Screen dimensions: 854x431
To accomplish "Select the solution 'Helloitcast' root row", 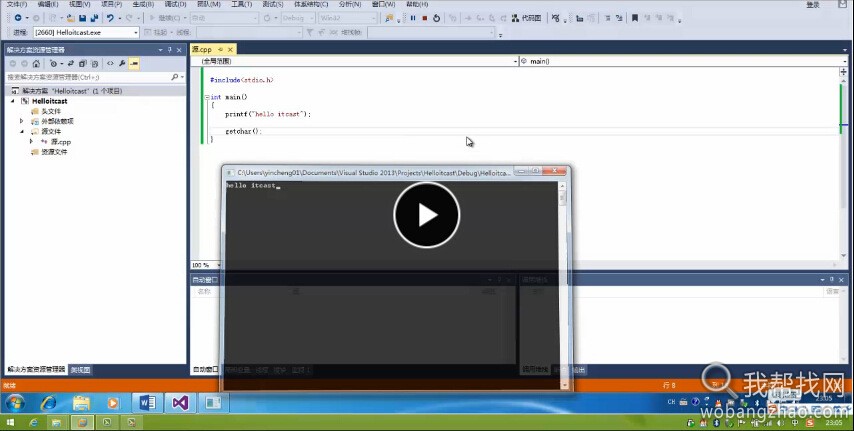I will tap(95, 91).
